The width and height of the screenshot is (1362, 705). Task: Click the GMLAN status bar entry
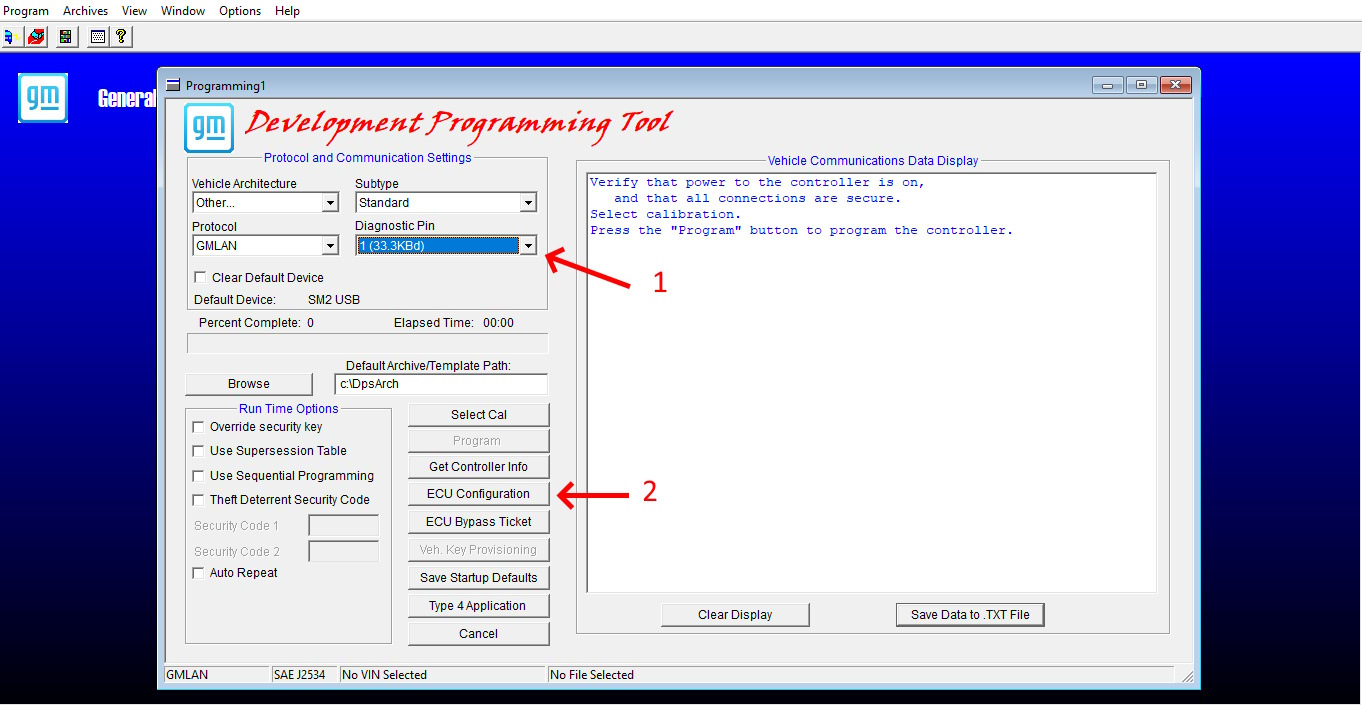point(216,675)
